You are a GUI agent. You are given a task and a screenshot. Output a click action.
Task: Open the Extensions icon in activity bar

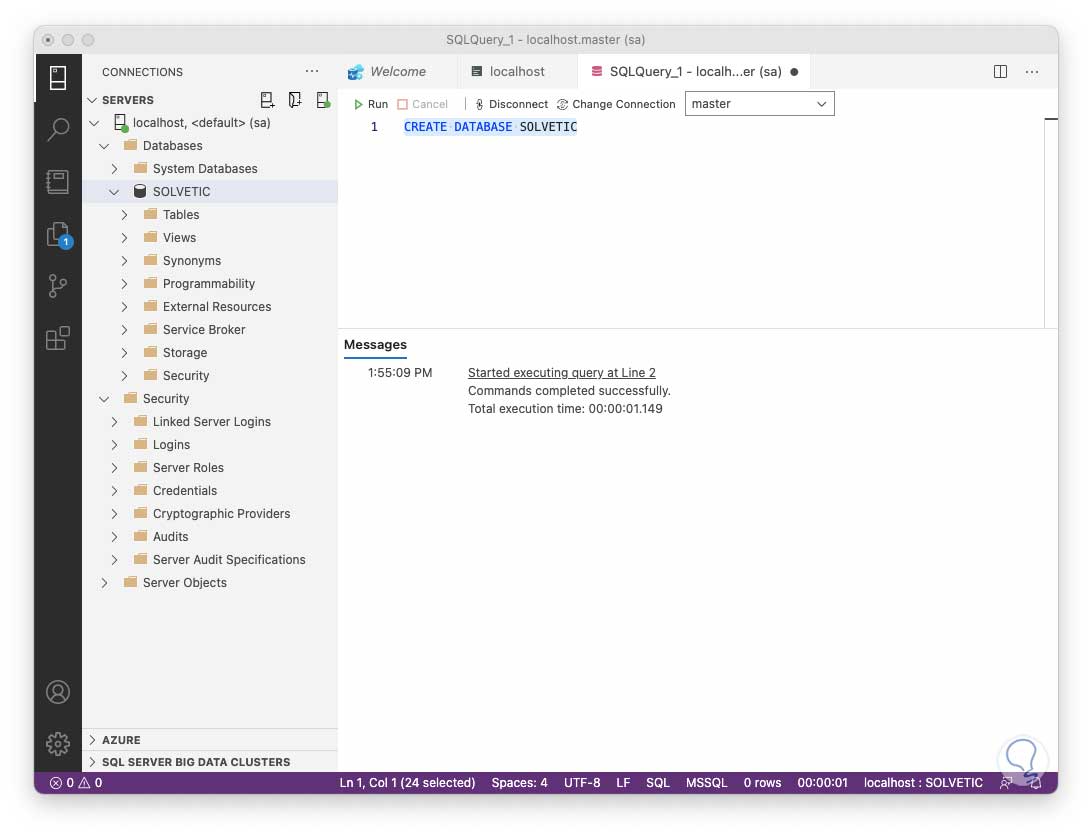58,339
